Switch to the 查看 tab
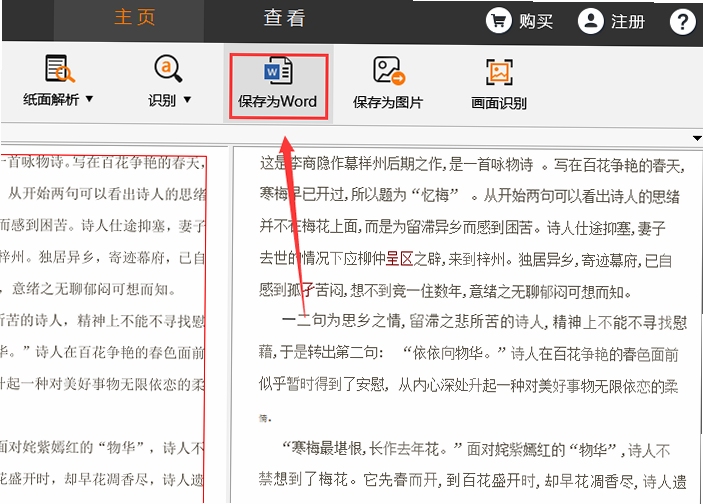This screenshot has height=504, width=703. click(284, 18)
